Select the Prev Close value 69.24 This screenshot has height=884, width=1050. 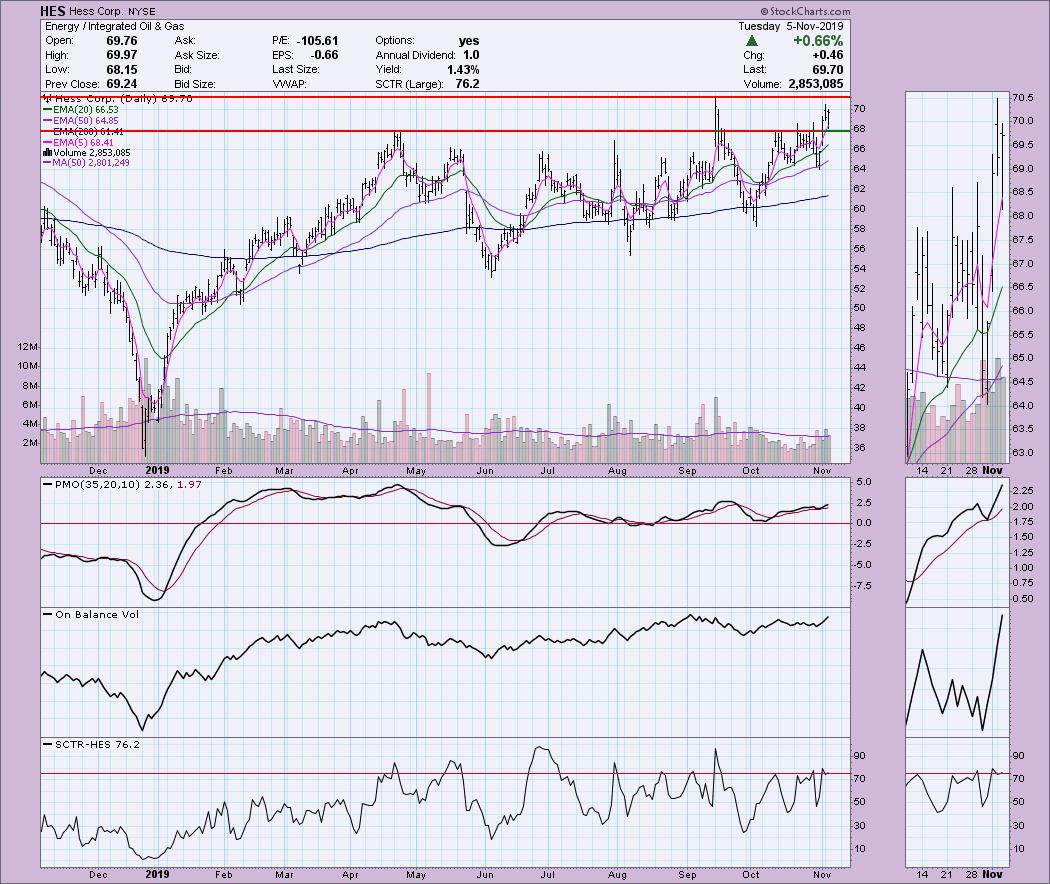122,84
